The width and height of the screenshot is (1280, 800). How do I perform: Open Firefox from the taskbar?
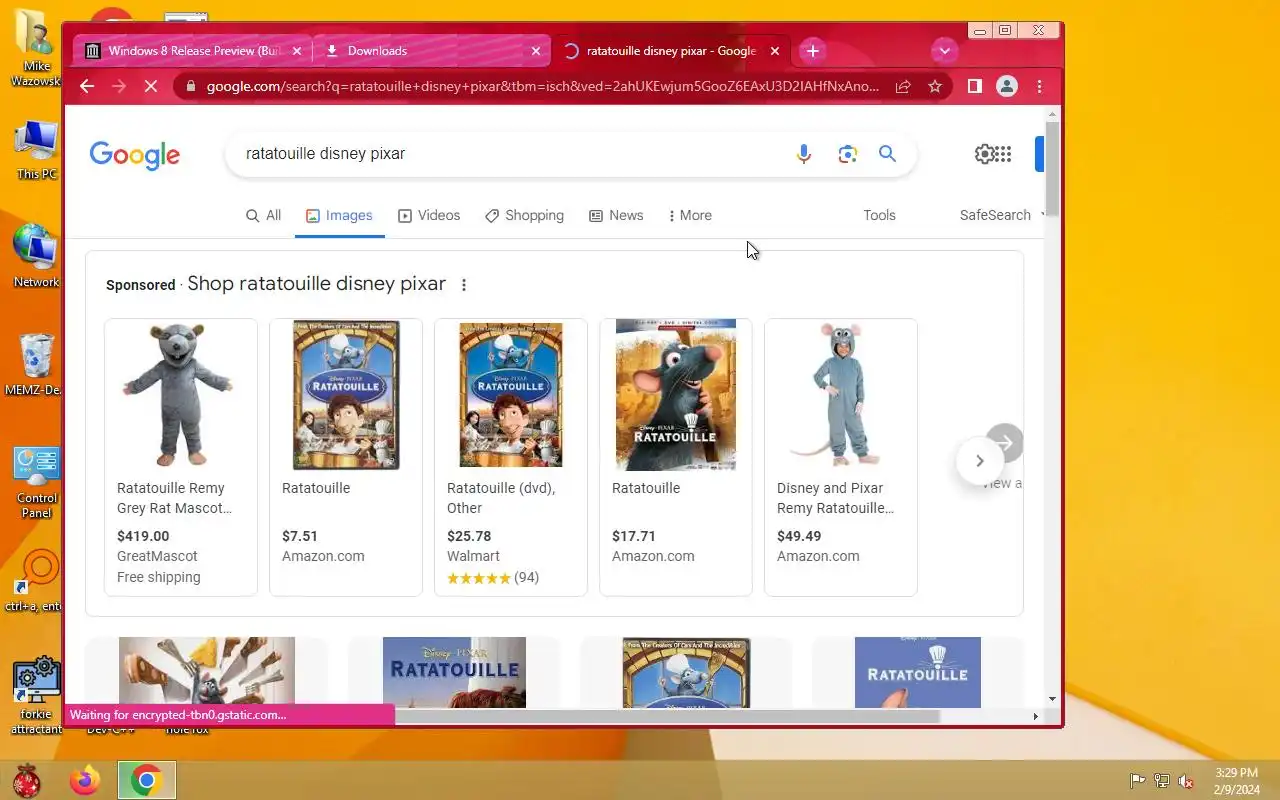85,780
